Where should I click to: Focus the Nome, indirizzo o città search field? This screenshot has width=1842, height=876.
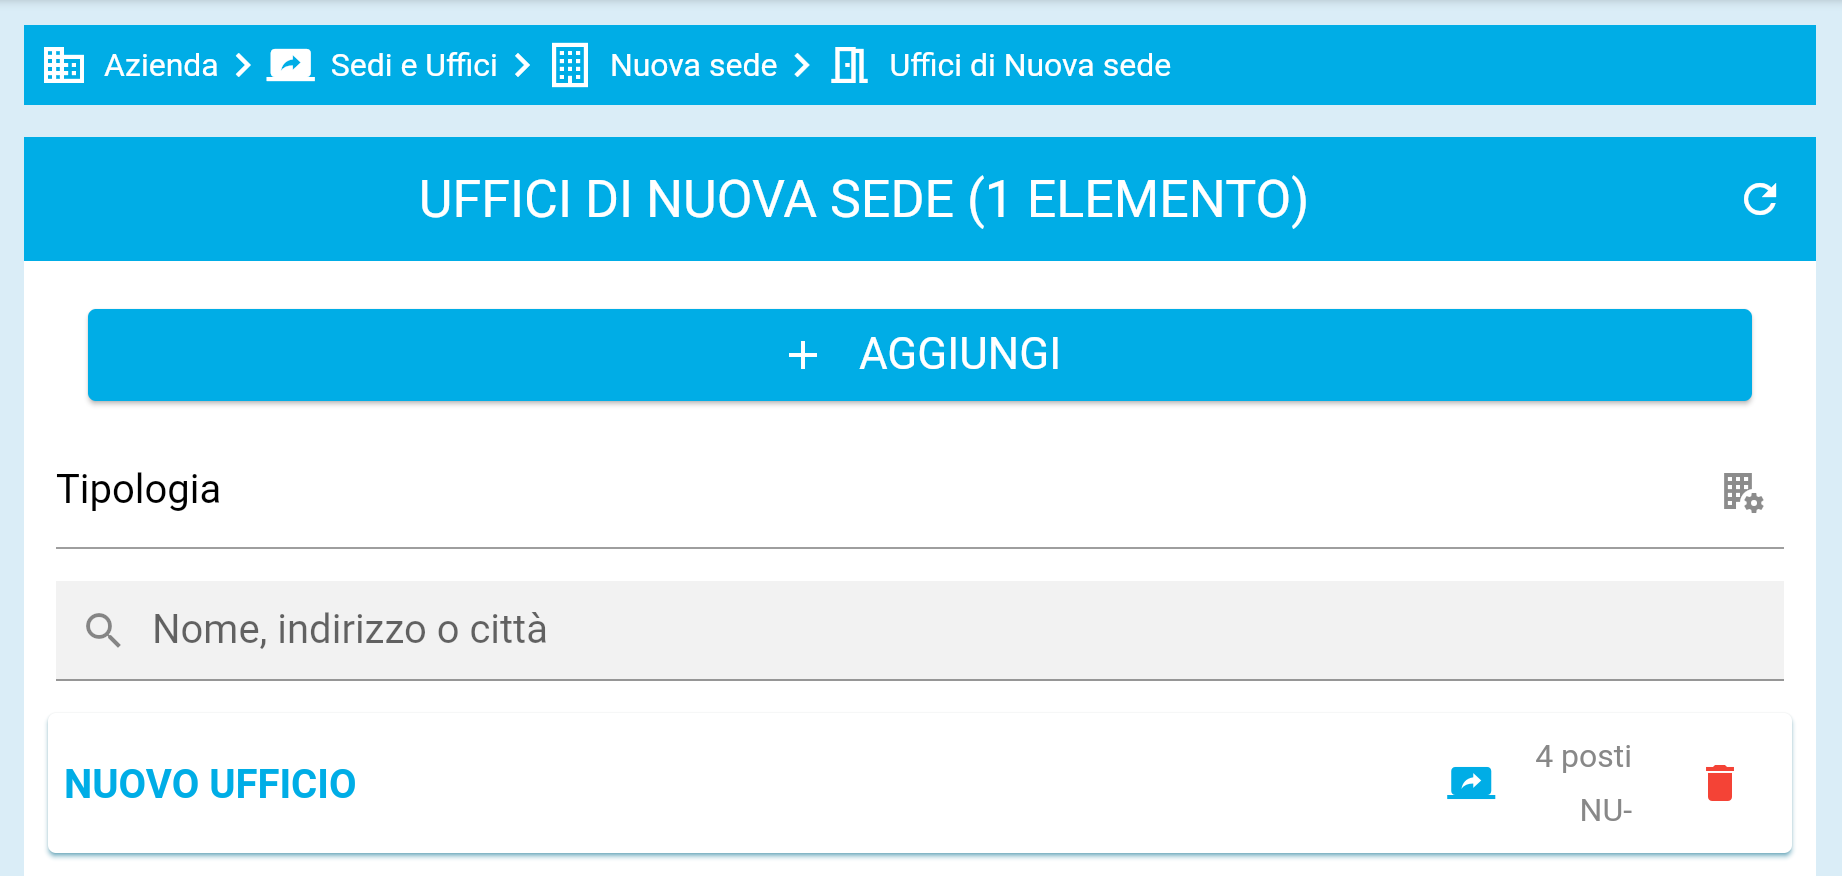(900, 630)
